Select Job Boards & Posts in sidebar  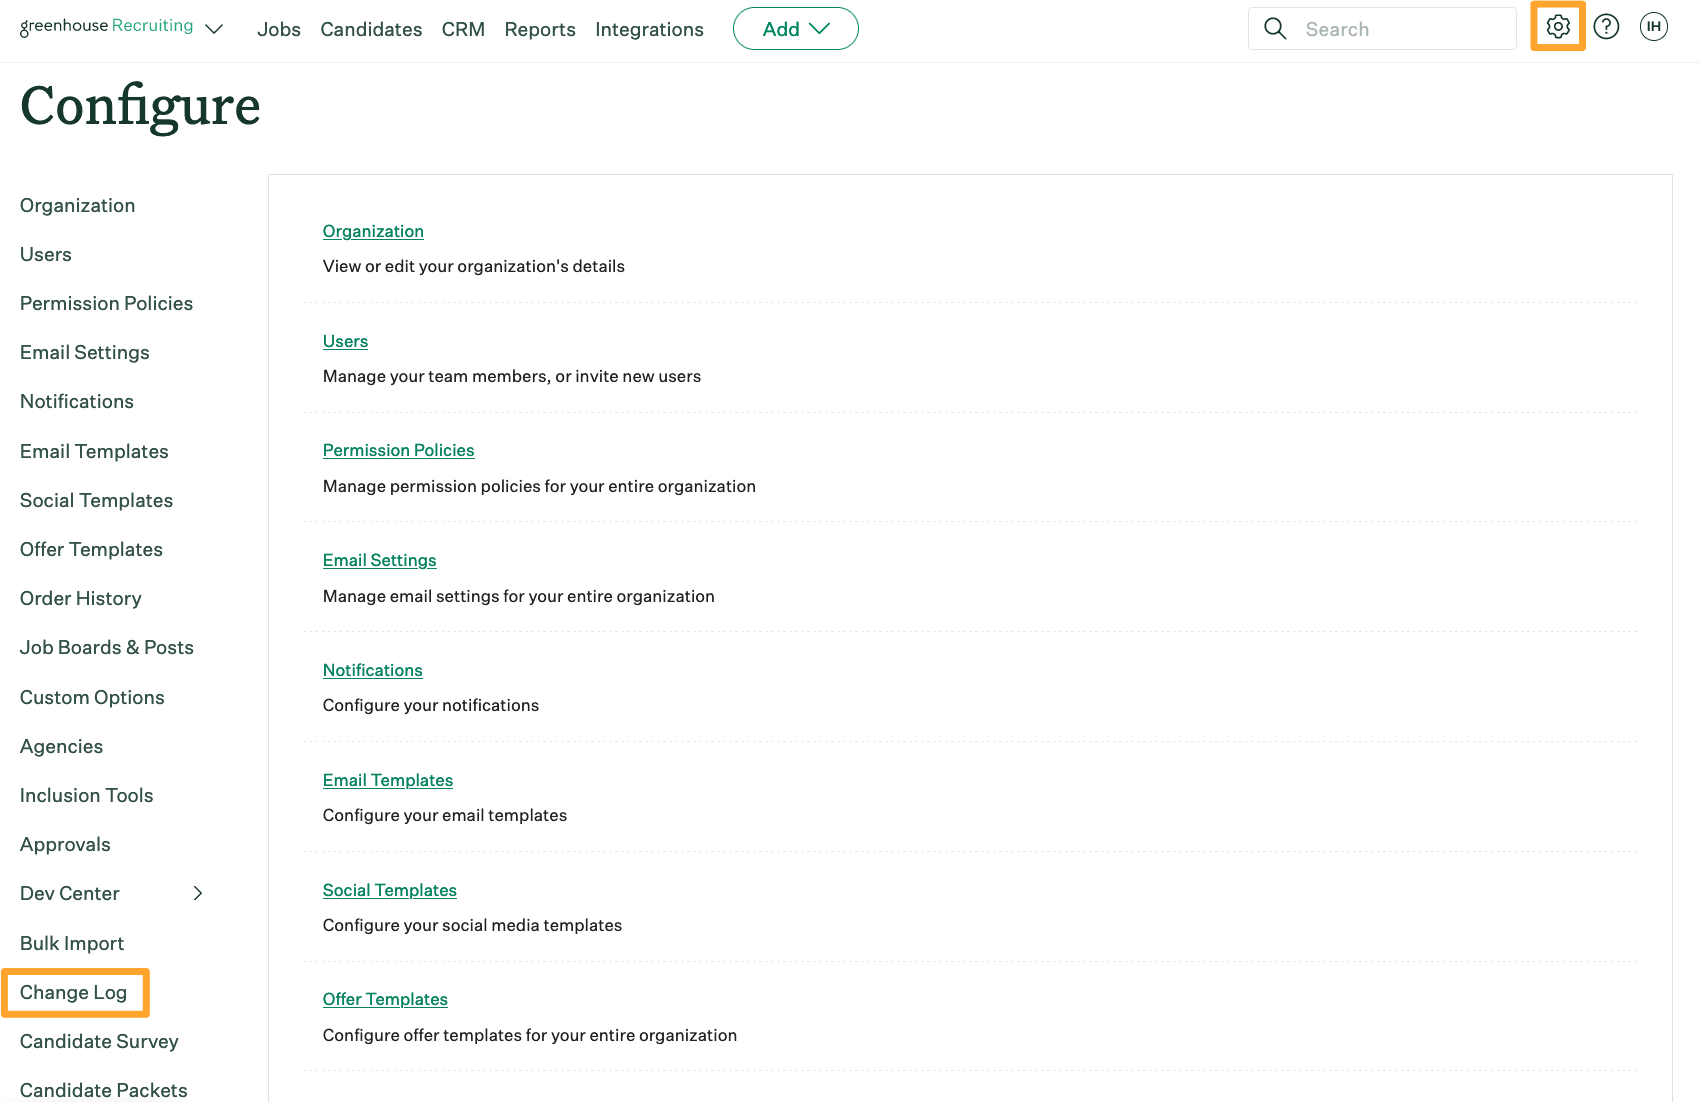pyautogui.click(x=106, y=647)
